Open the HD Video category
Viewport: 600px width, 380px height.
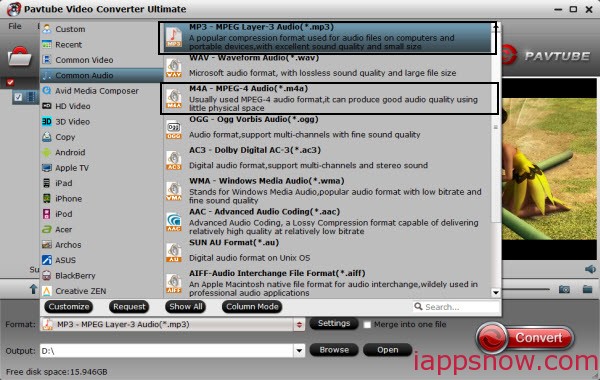101,106
